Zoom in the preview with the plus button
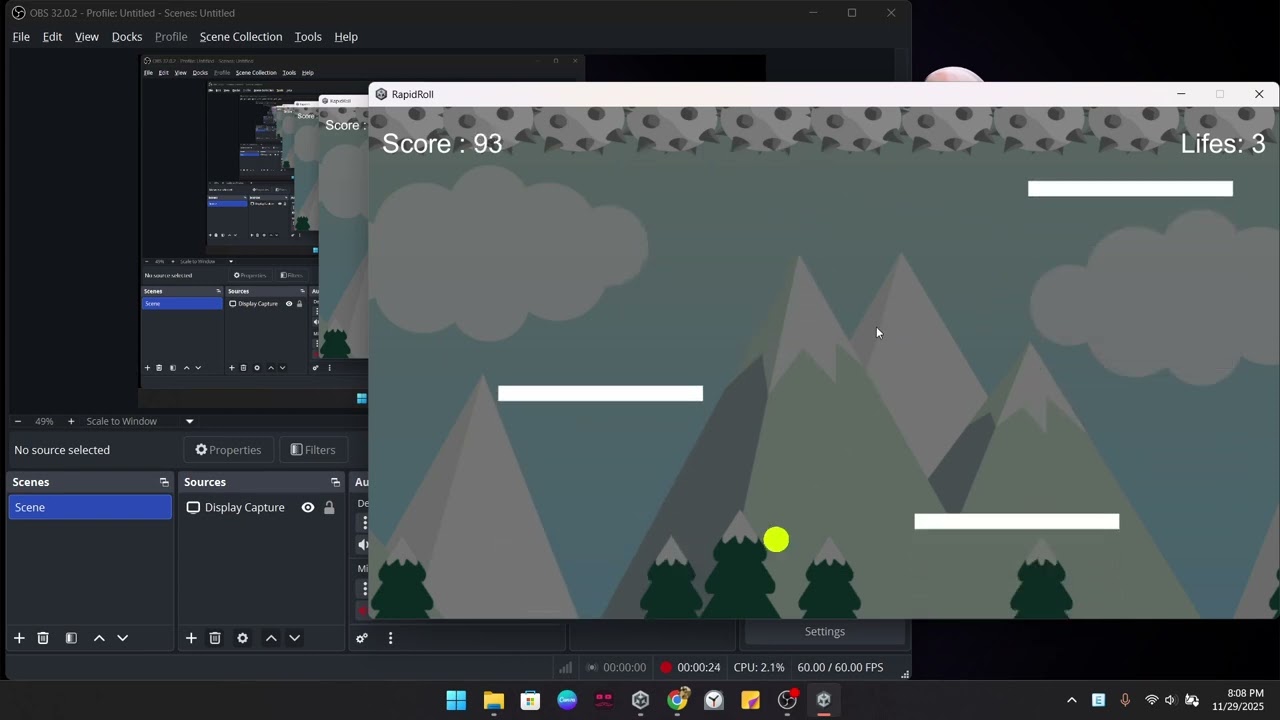The height and width of the screenshot is (720, 1280). [71, 421]
